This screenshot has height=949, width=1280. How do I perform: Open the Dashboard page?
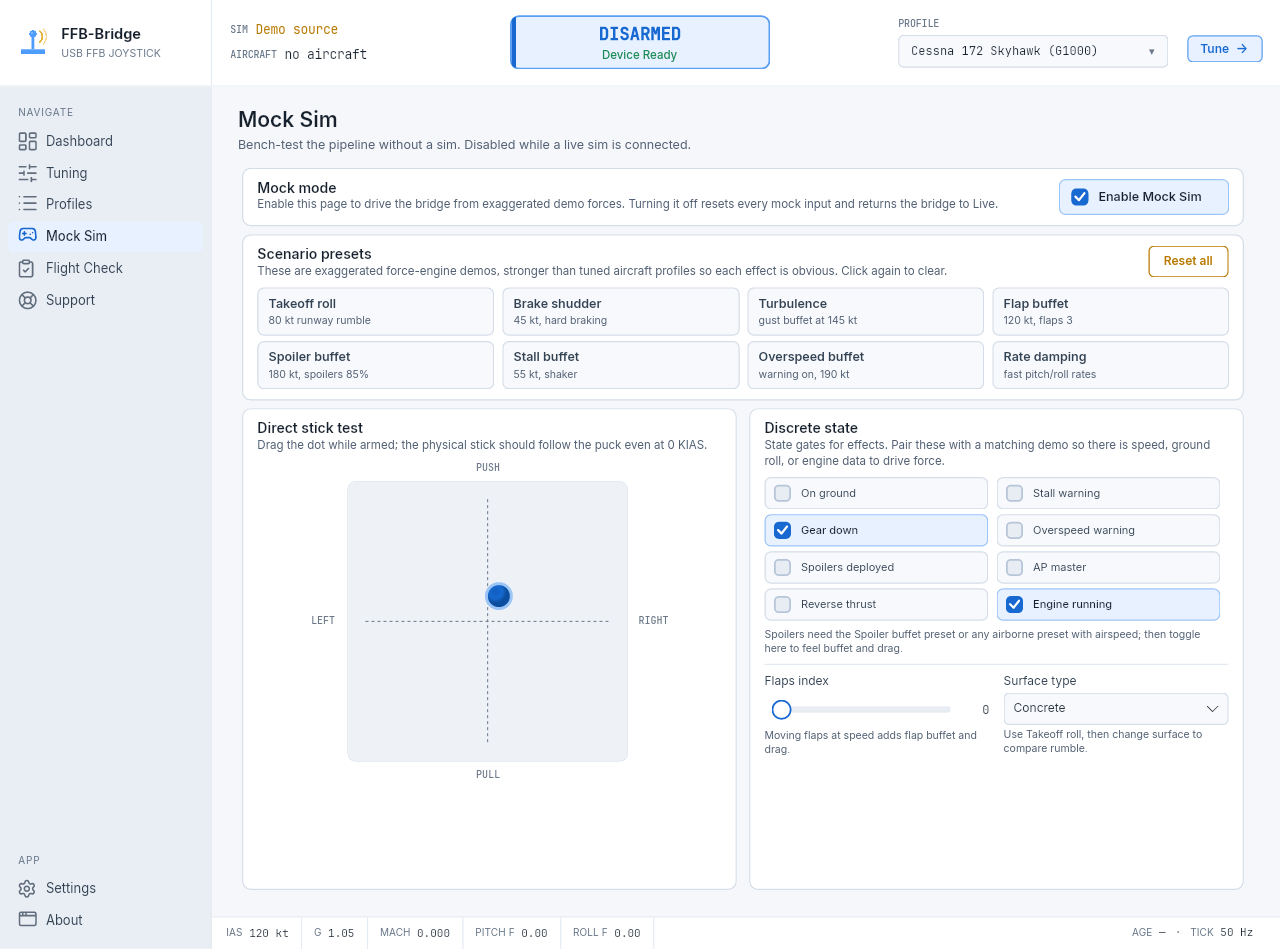[x=105, y=141]
